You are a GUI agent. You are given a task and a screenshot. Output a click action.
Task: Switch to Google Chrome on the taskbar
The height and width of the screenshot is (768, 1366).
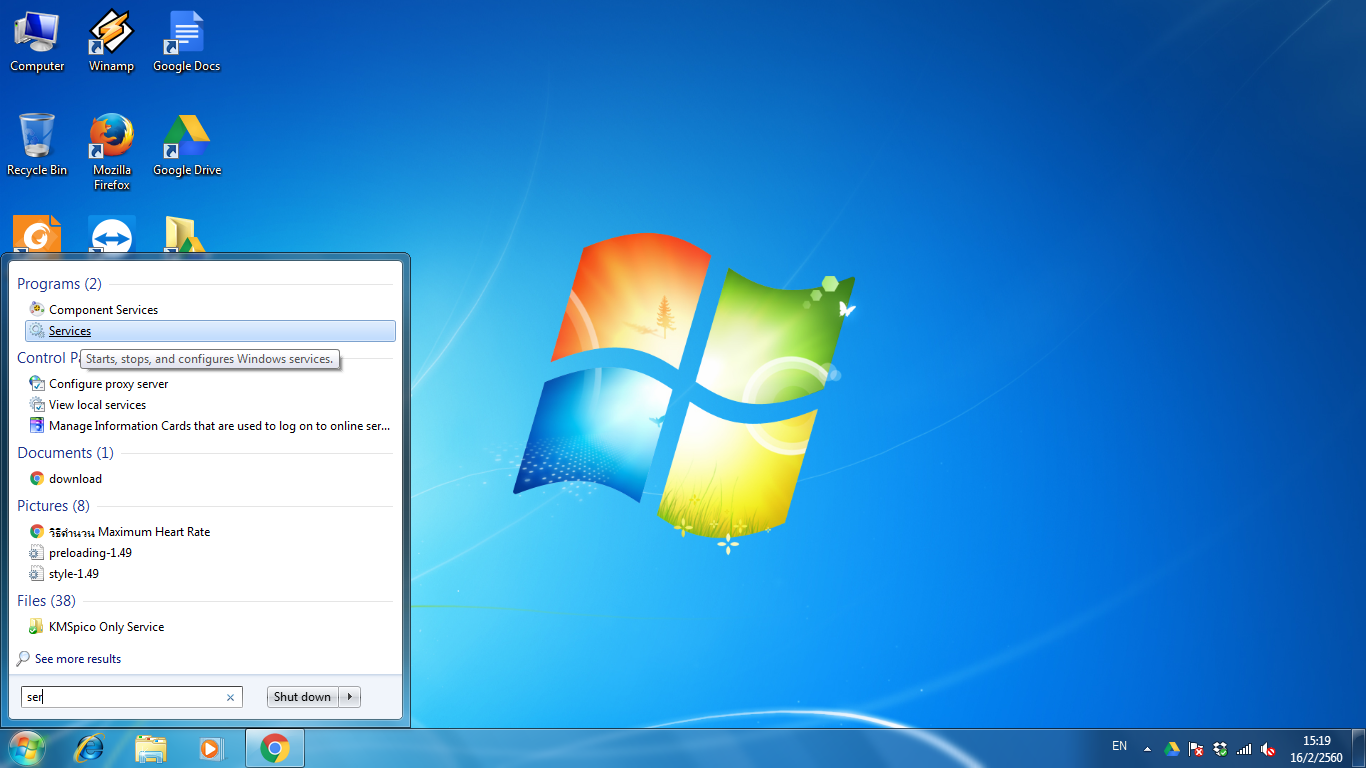275,748
